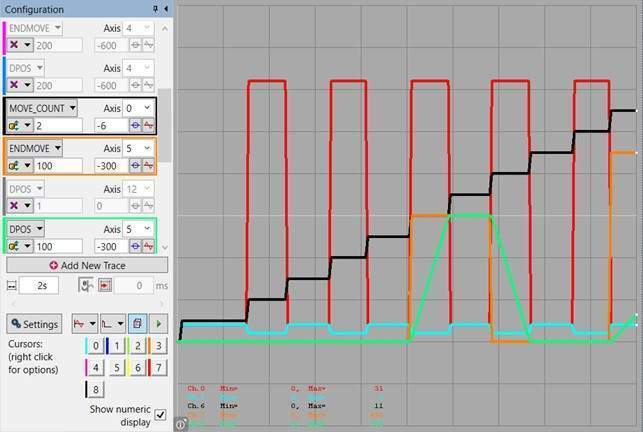643x432 pixels.
Task: Click the time base field showing 2s
Action: pos(39,286)
